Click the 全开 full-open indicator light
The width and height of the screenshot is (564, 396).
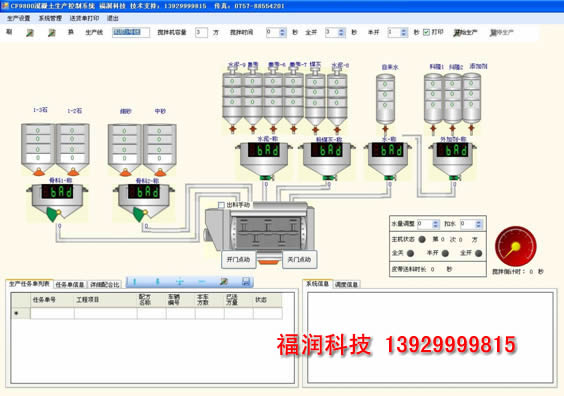[x=478, y=253]
